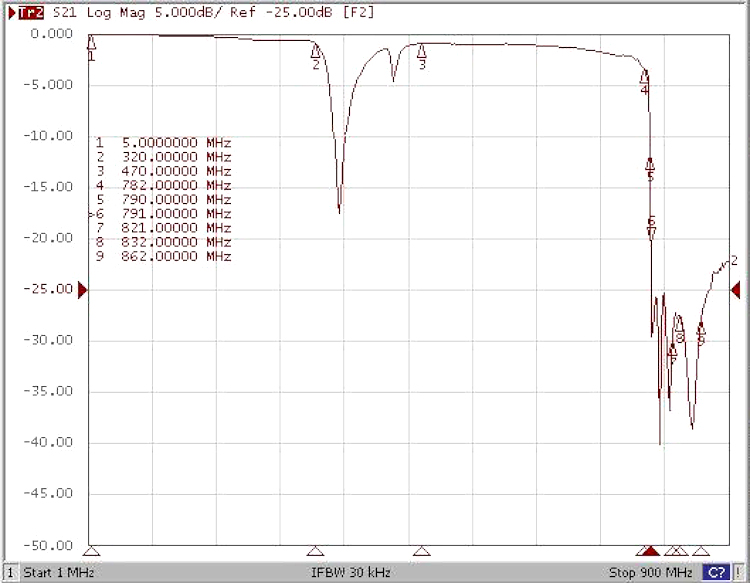Click the Start 1 MHz field
Screen dimensions: 750x583
[51, 573]
